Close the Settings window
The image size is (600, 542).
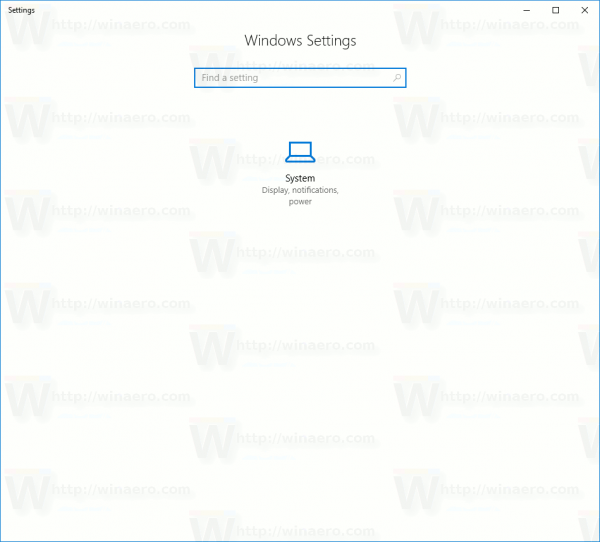pyautogui.click(x=585, y=10)
